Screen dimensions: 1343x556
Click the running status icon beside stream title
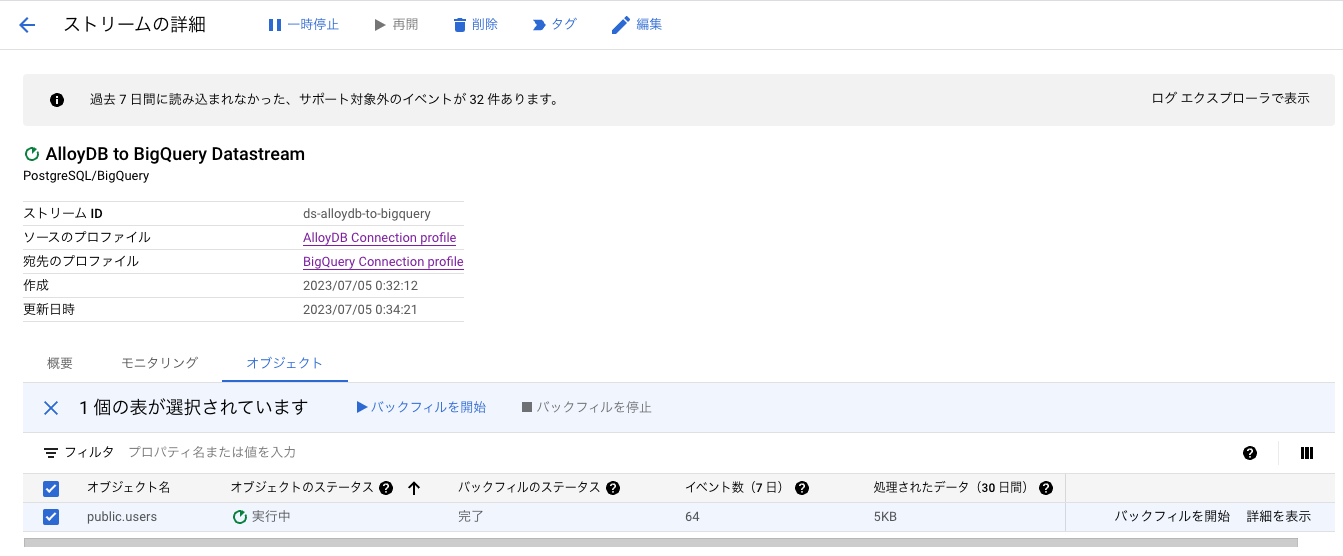pyautogui.click(x=32, y=154)
